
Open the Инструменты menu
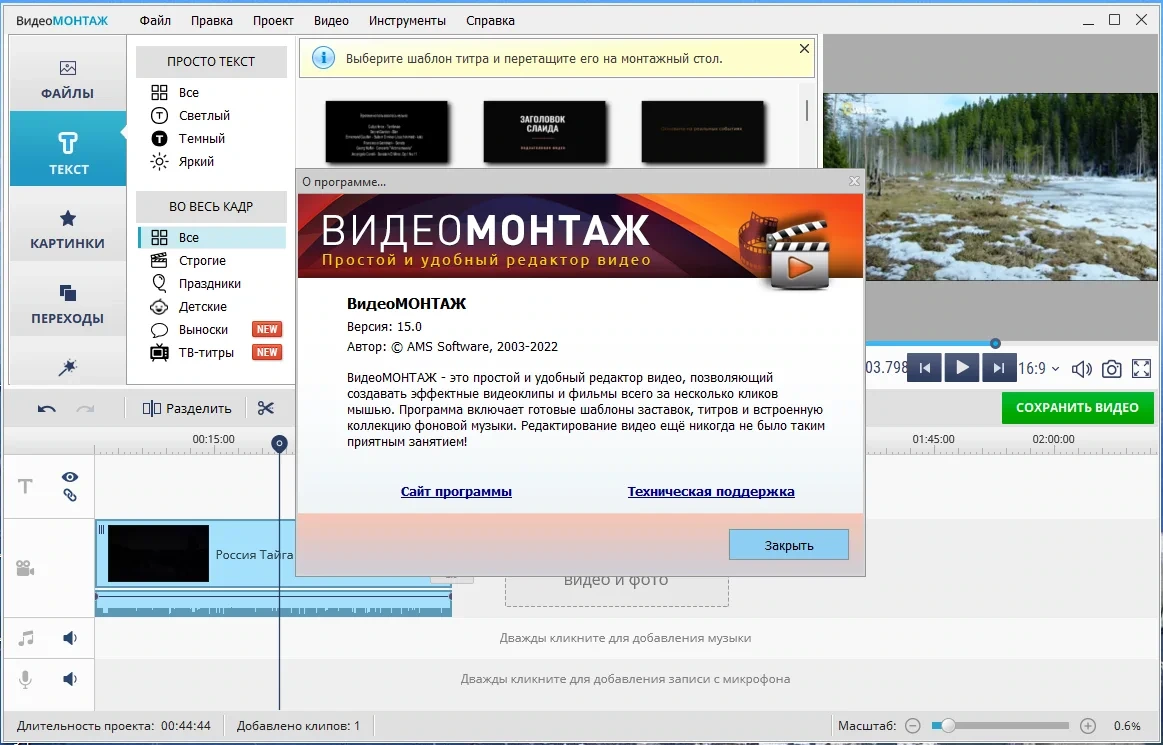click(x=407, y=21)
